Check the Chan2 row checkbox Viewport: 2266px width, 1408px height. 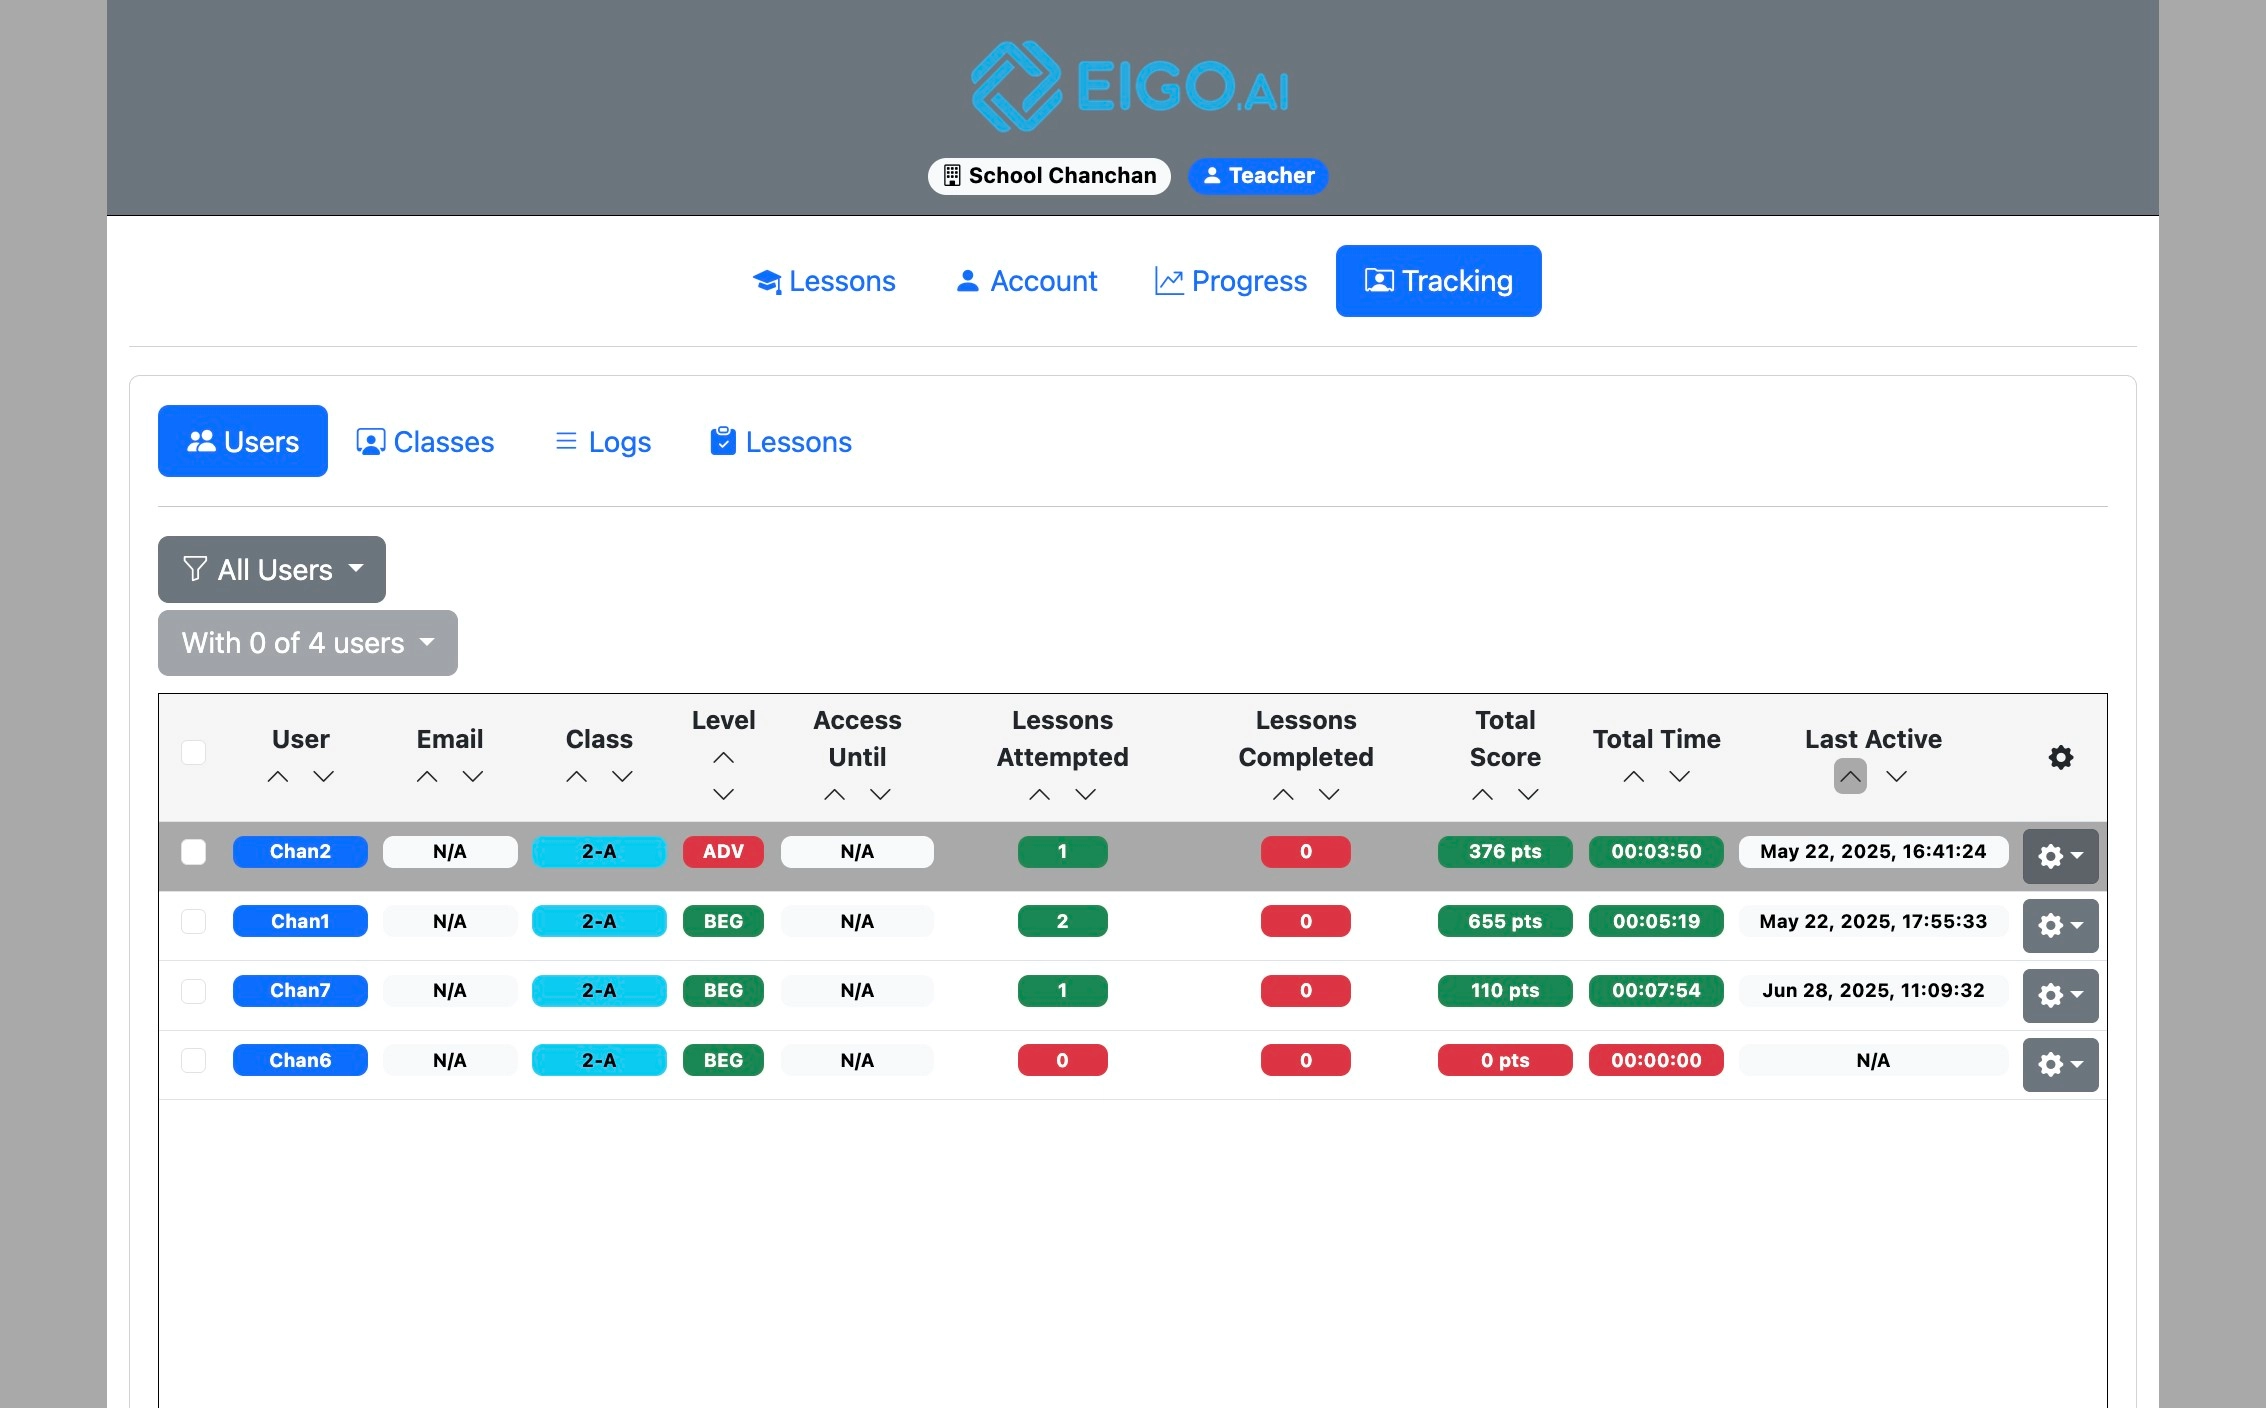pyautogui.click(x=194, y=852)
